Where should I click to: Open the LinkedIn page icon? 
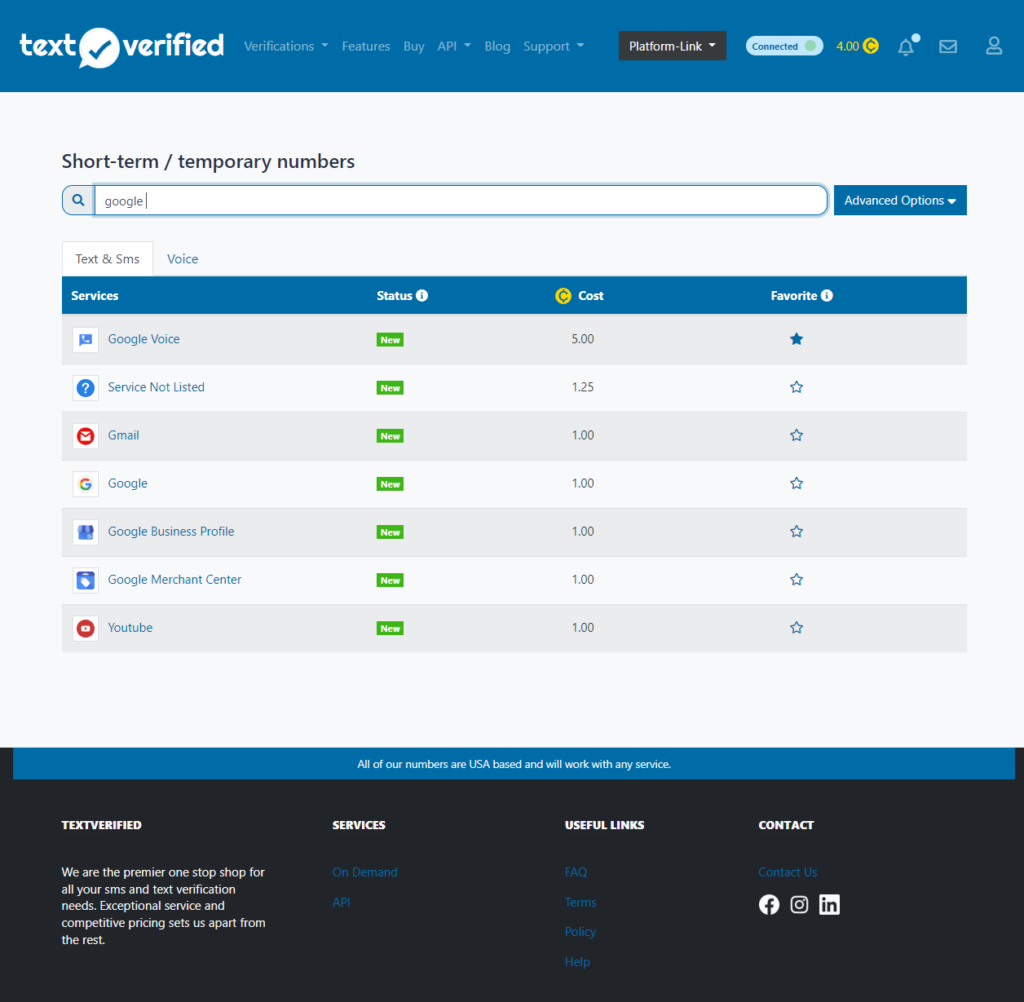(x=829, y=905)
